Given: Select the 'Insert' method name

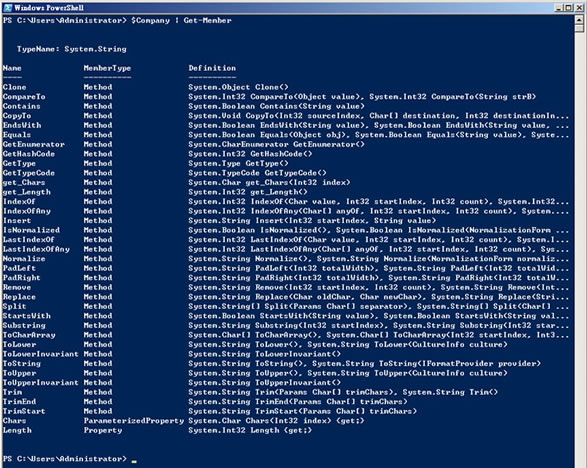Looking at the screenshot, I should (17, 221).
